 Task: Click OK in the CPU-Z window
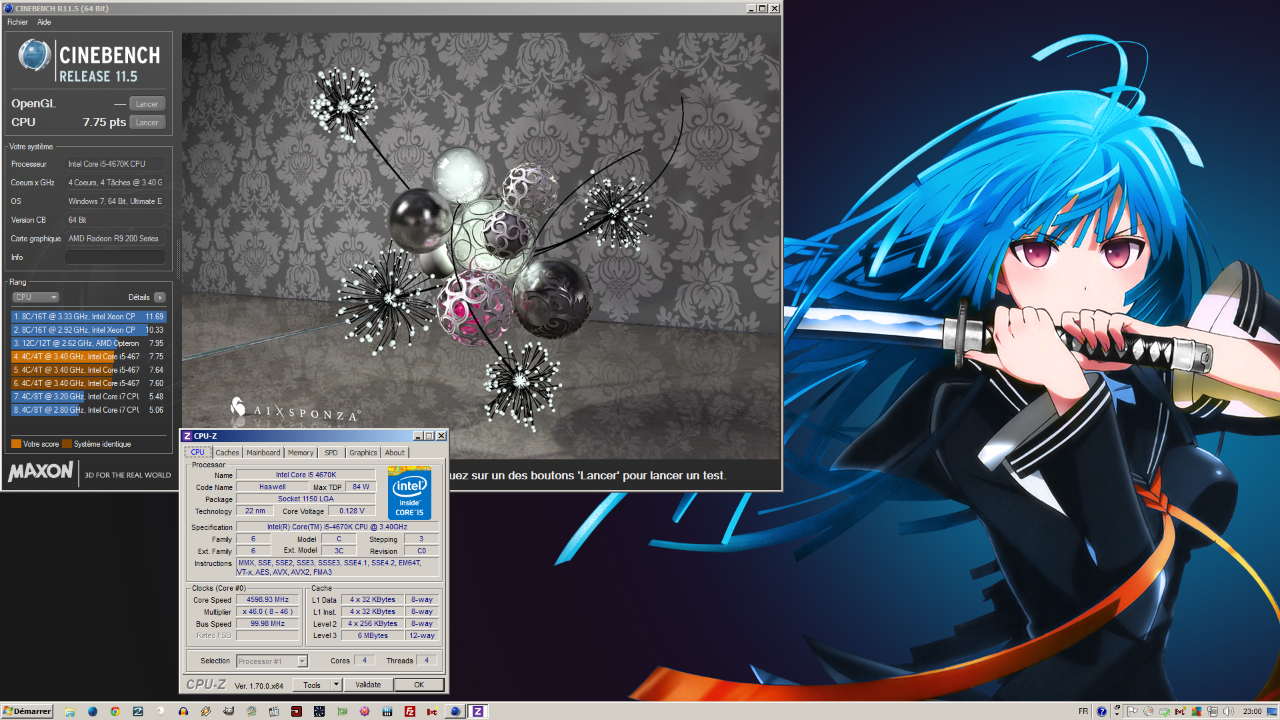[x=419, y=685]
